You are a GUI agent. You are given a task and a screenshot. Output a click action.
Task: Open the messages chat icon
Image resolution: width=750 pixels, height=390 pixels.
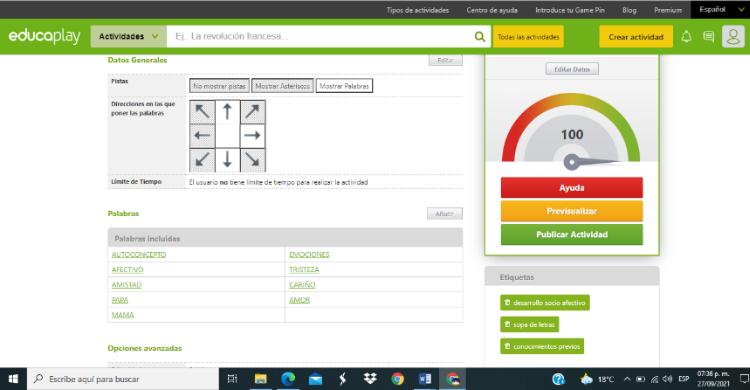708,37
